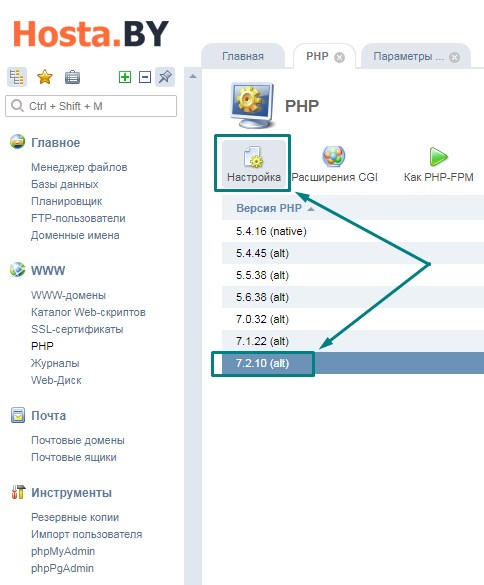Close the Параметры tab
The image size is (484, 585).
coord(454,57)
